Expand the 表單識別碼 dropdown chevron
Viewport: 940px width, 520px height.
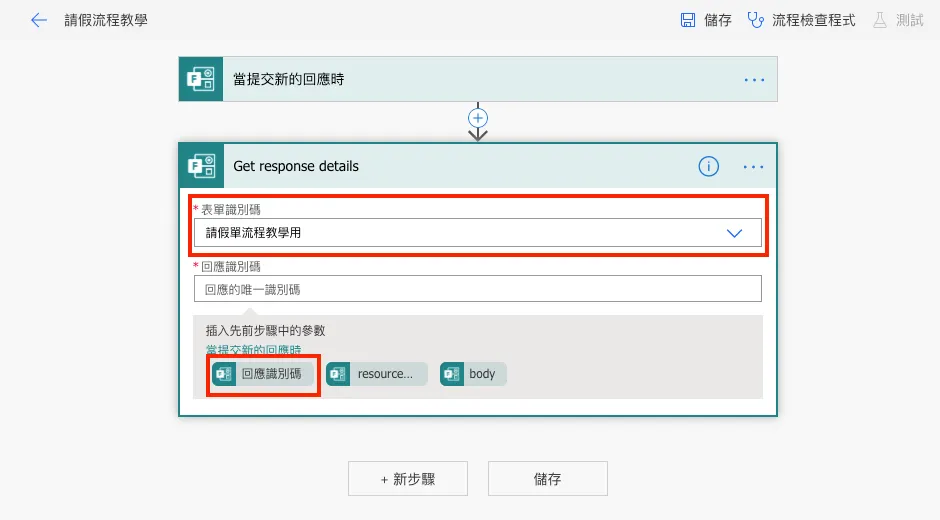click(x=734, y=233)
